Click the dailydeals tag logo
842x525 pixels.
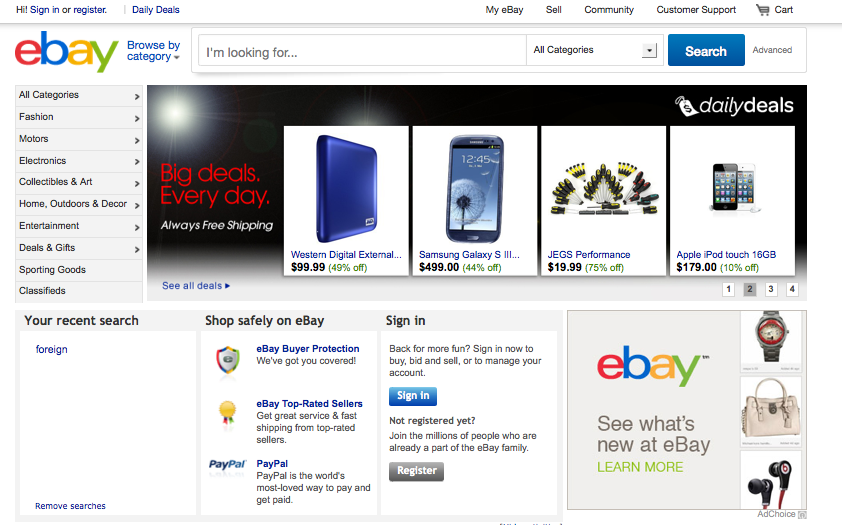coord(735,106)
